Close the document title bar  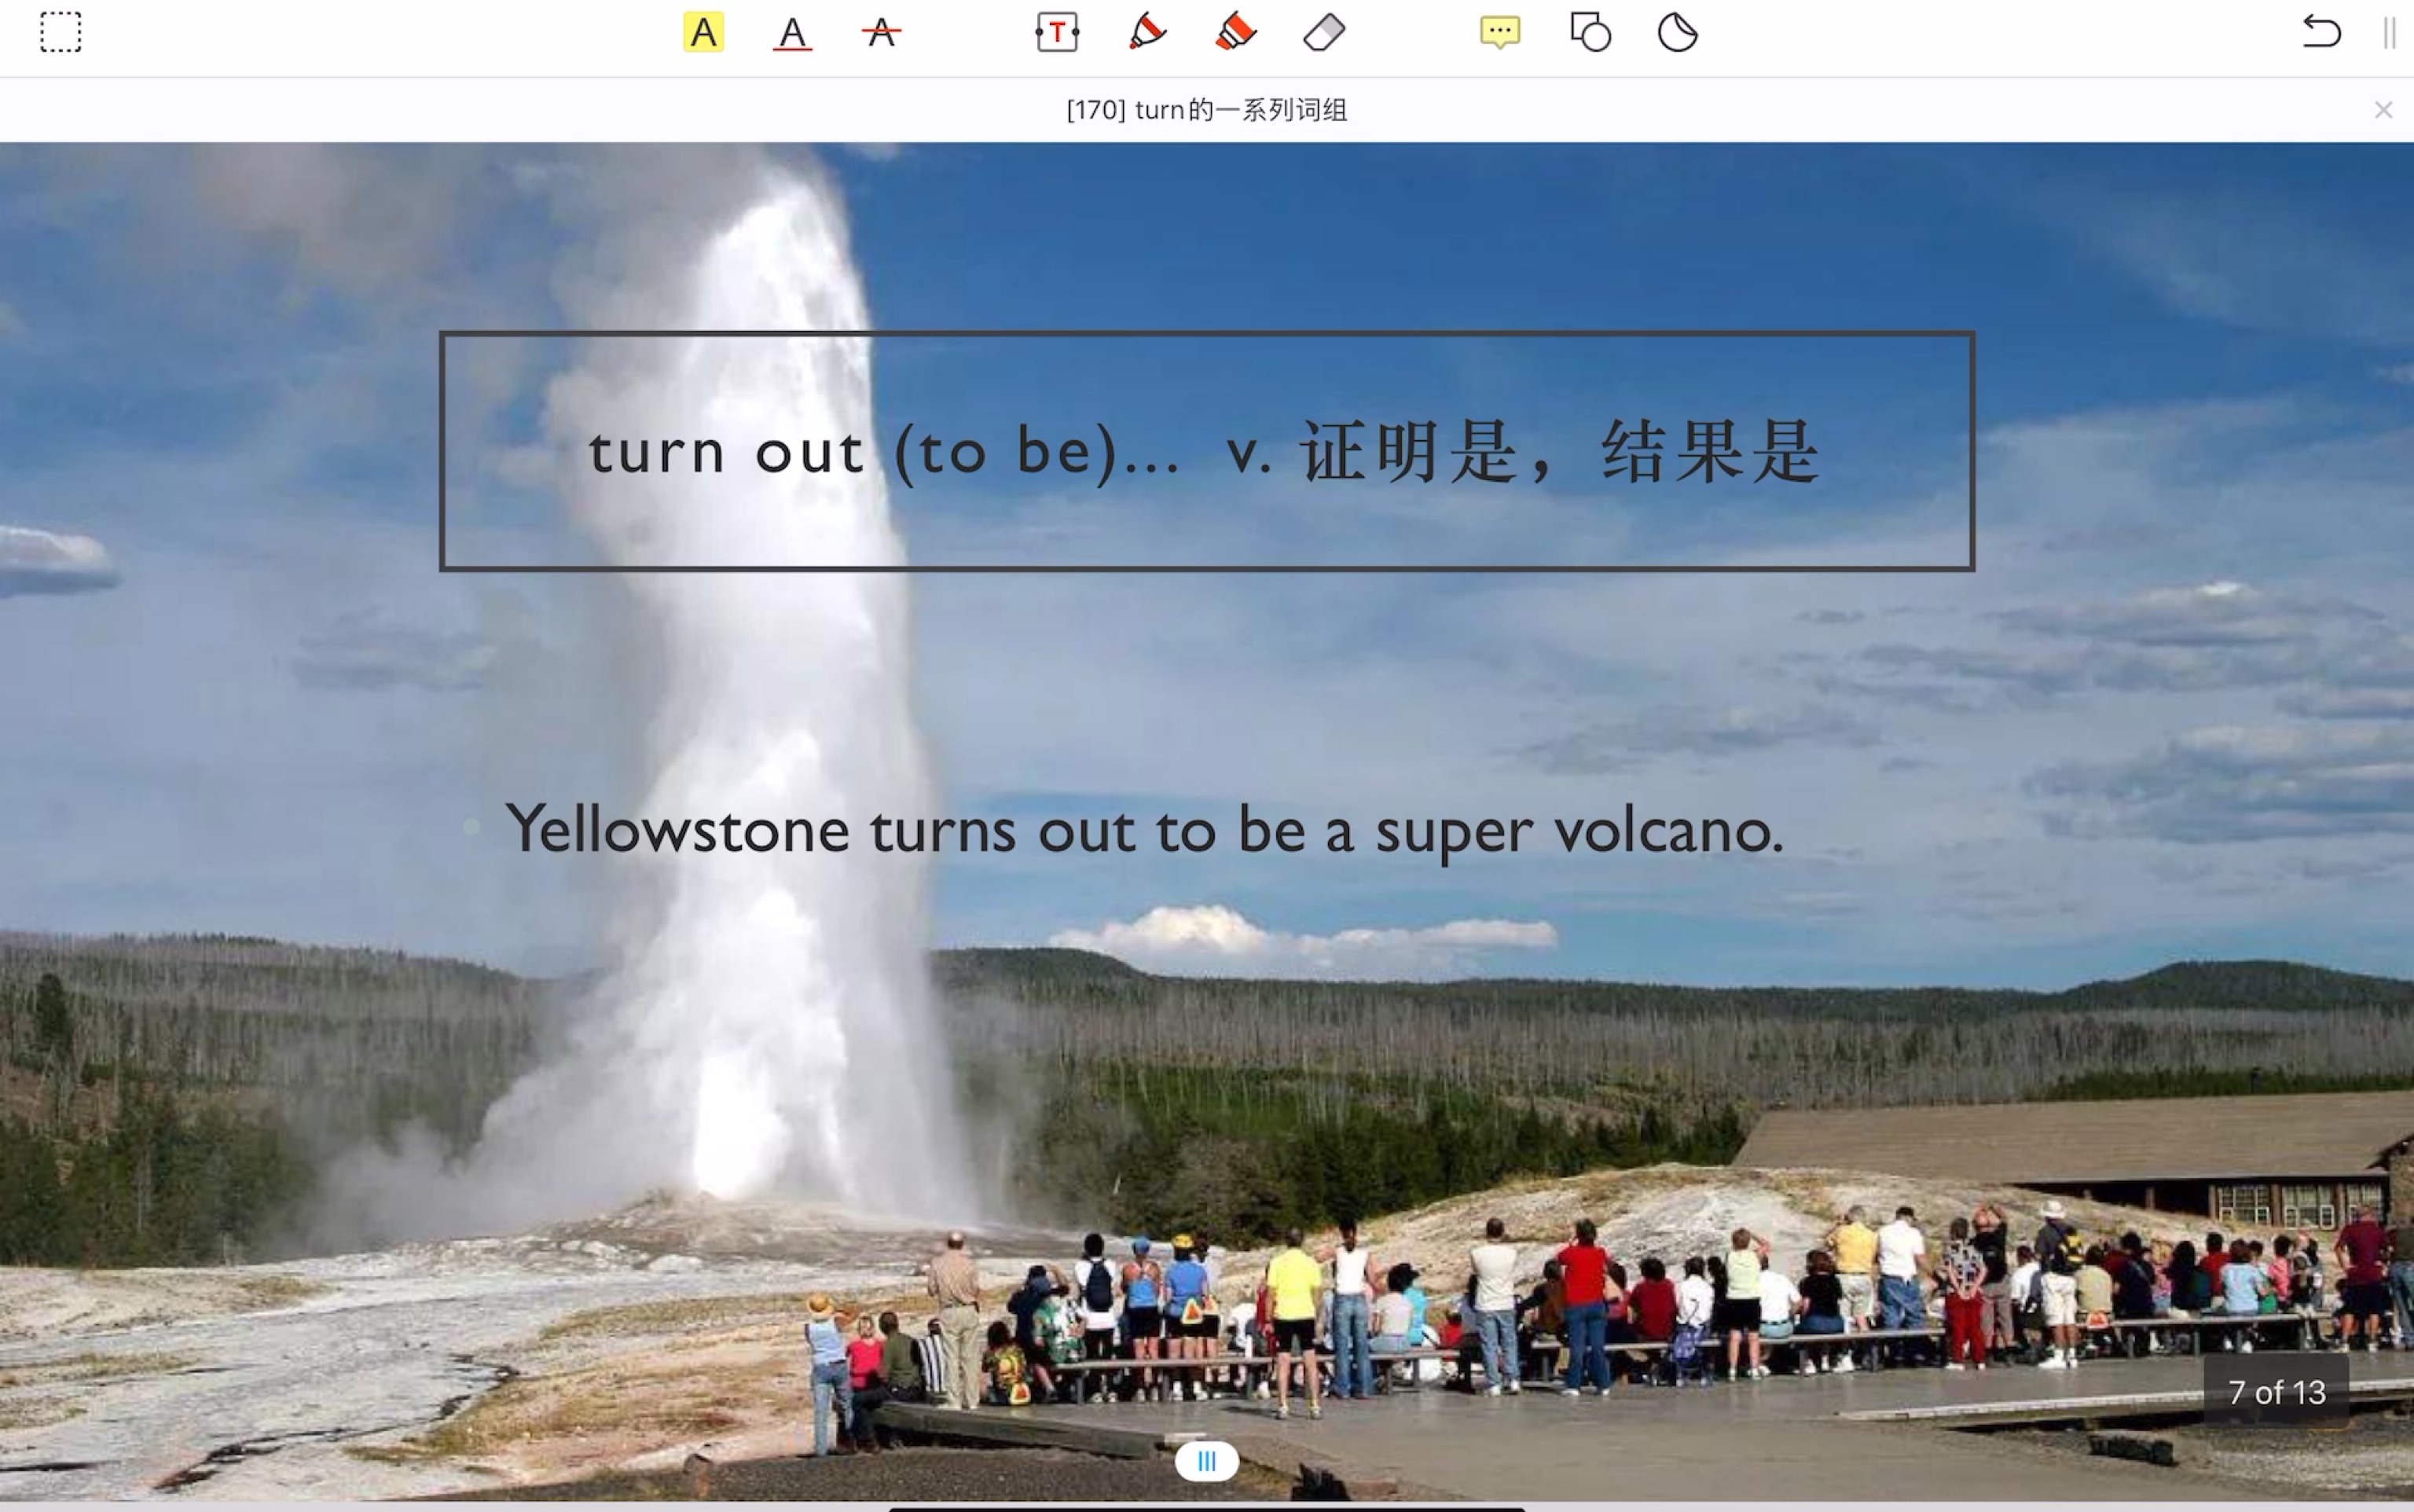tap(2384, 110)
